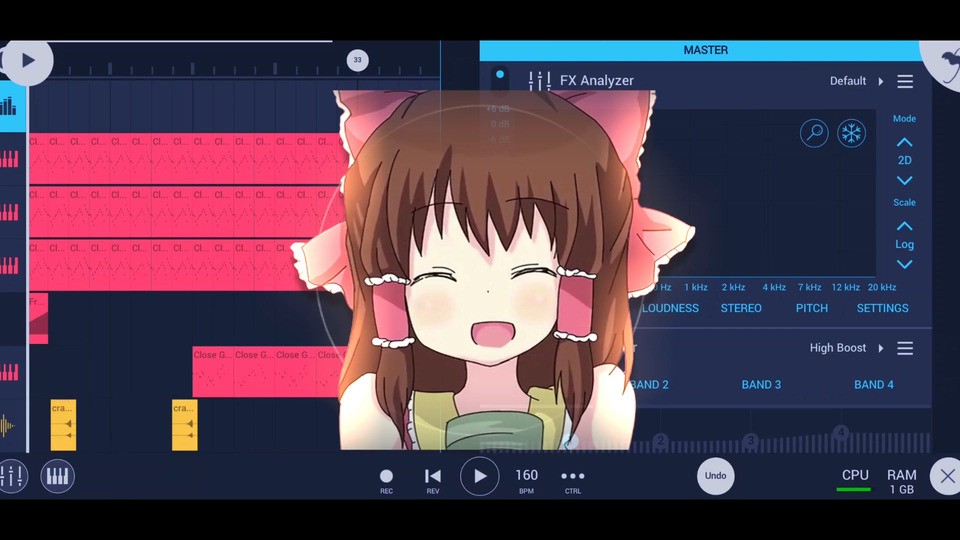Jump to the bar 33 timeline marker
The height and width of the screenshot is (540, 960).
[x=358, y=60]
